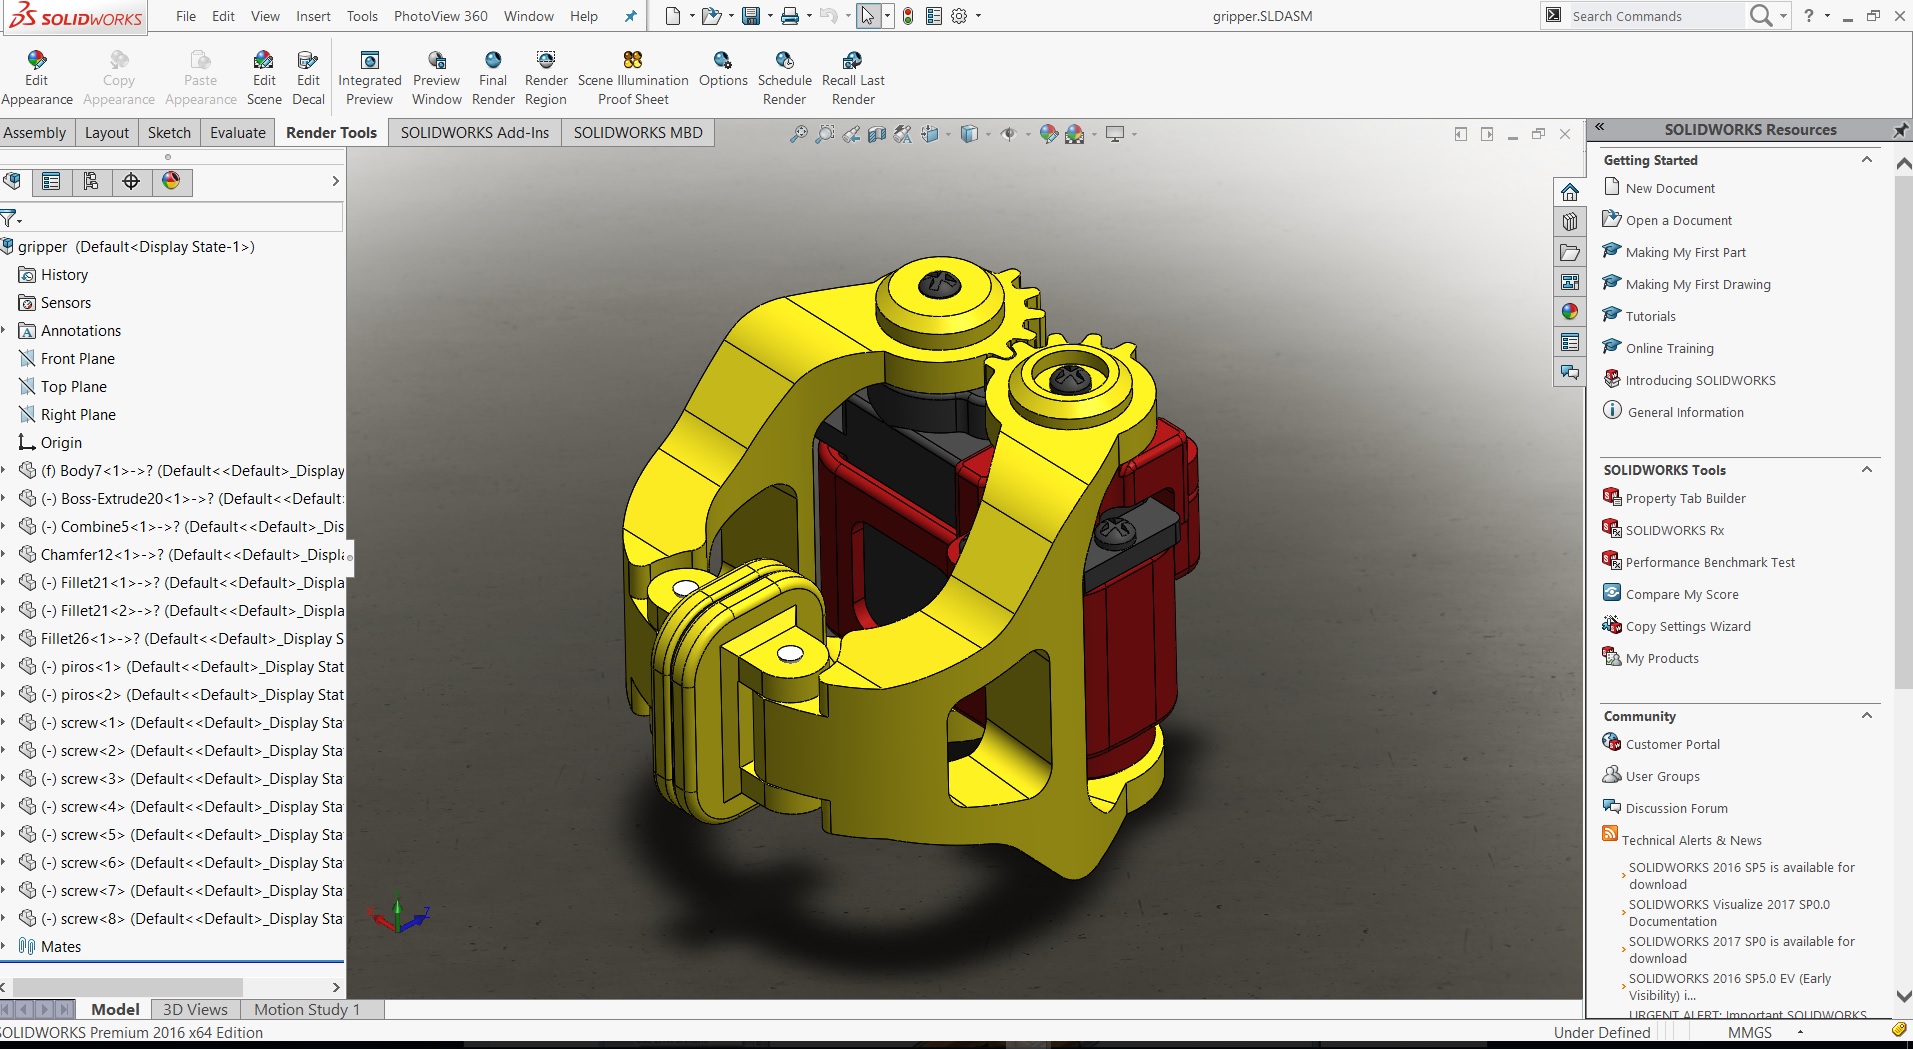Screen dimensions: 1913x1049
Task: Click the Edit Appearance tool
Action: pyautogui.click(x=36, y=78)
